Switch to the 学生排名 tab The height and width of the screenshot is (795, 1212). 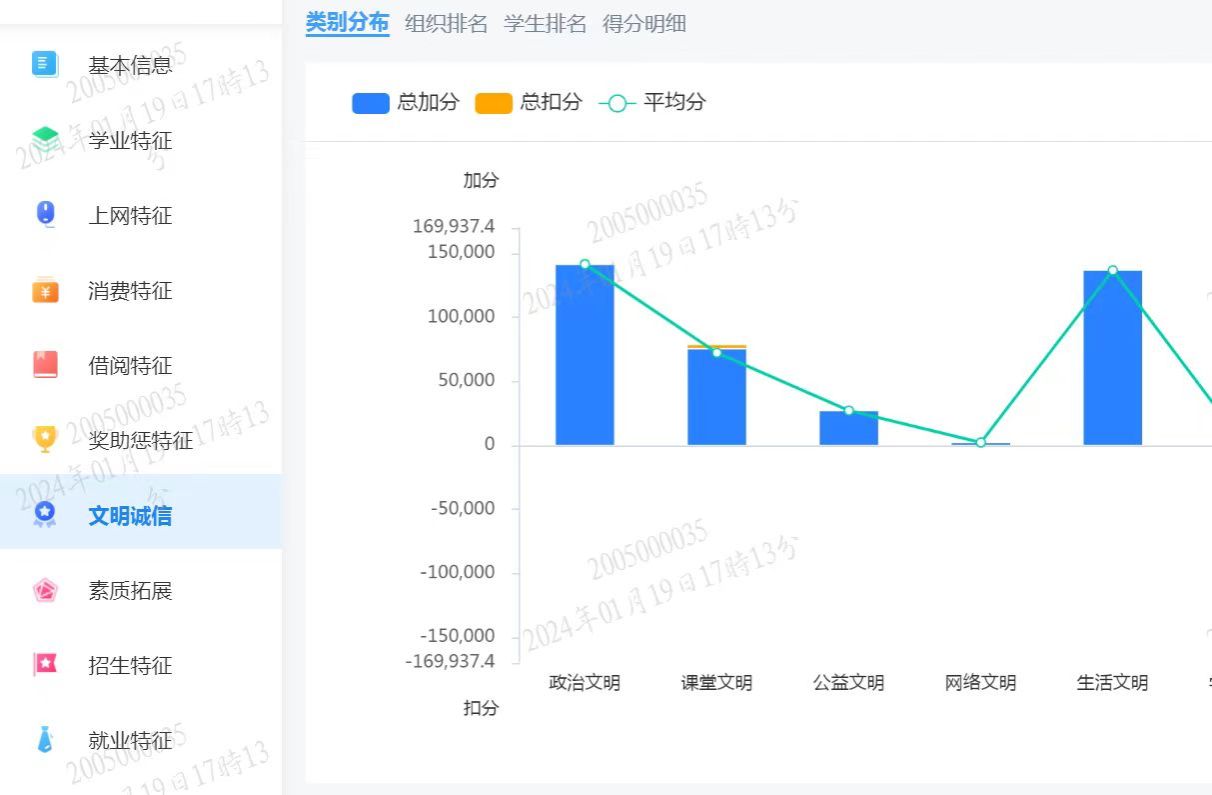tap(545, 24)
